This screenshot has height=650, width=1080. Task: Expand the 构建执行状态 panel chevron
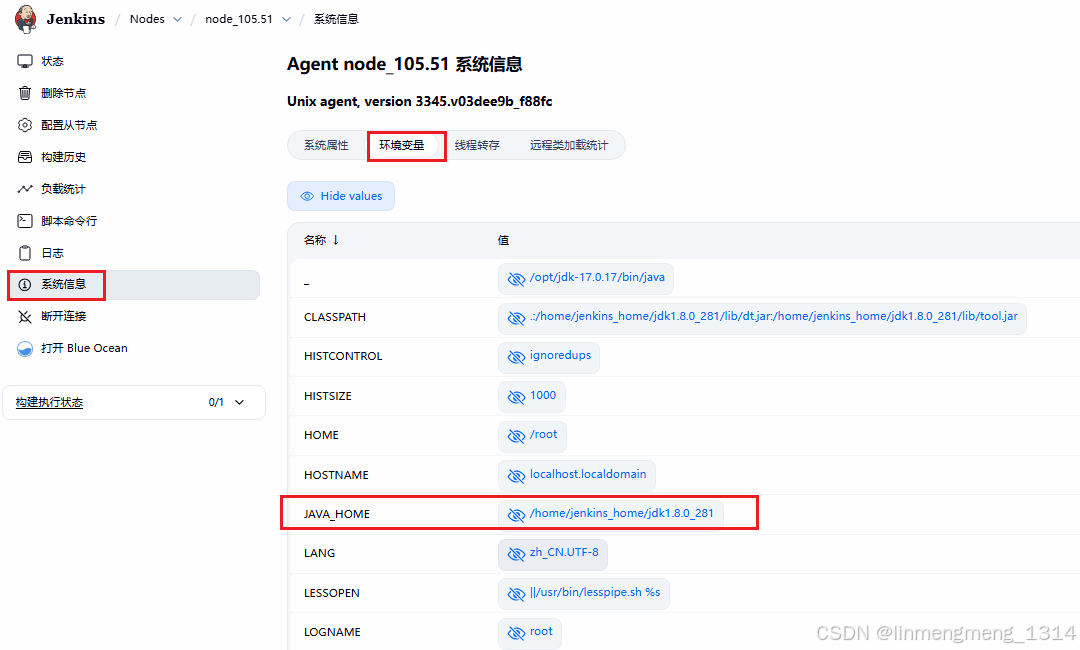(x=240, y=402)
